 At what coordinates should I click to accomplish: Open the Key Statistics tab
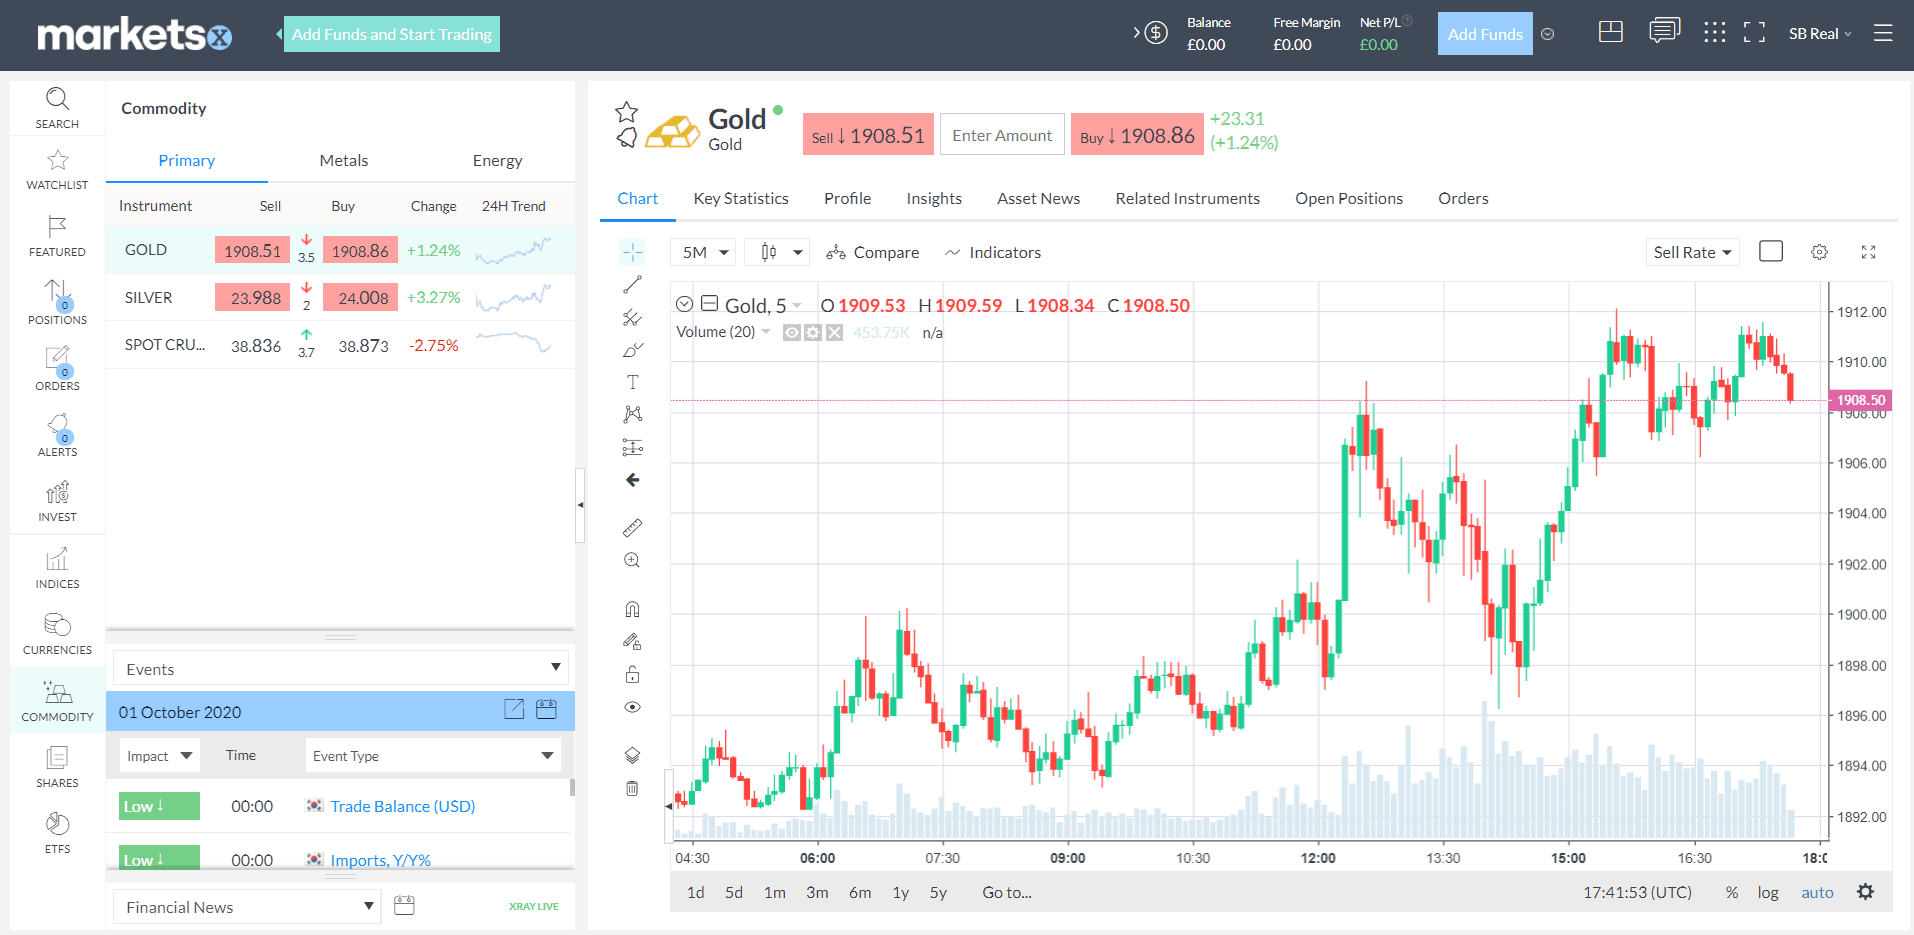pyautogui.click(x=741, y=198)
